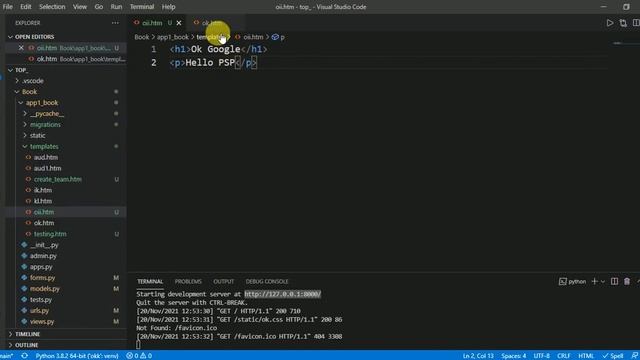Expand the static folder
The image size is (640, 360).
37,136
